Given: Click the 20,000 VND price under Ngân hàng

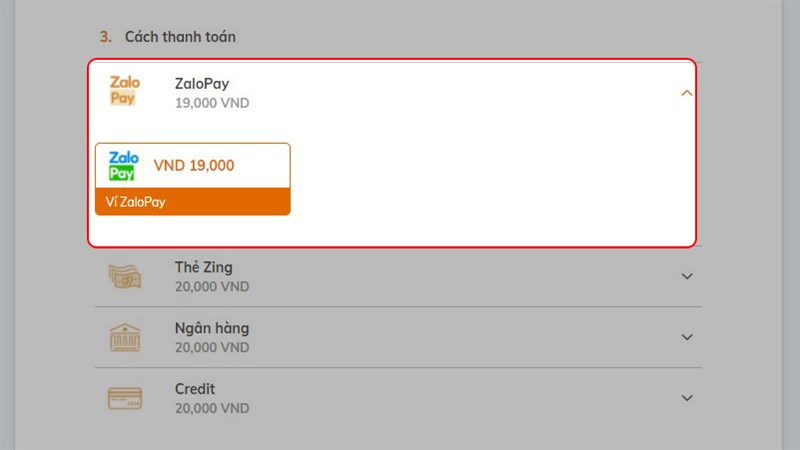Looking at the screenshot, I should 212,347.
